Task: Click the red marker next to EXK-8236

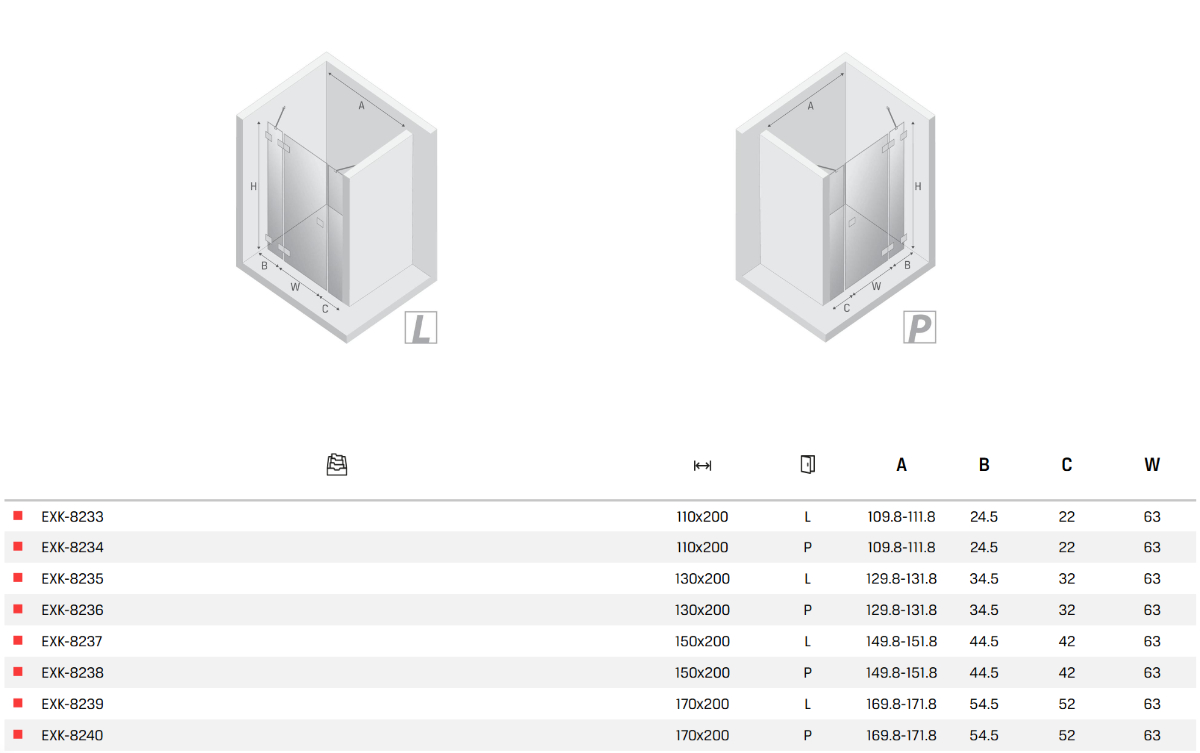Action: click(x=18, y=609)
